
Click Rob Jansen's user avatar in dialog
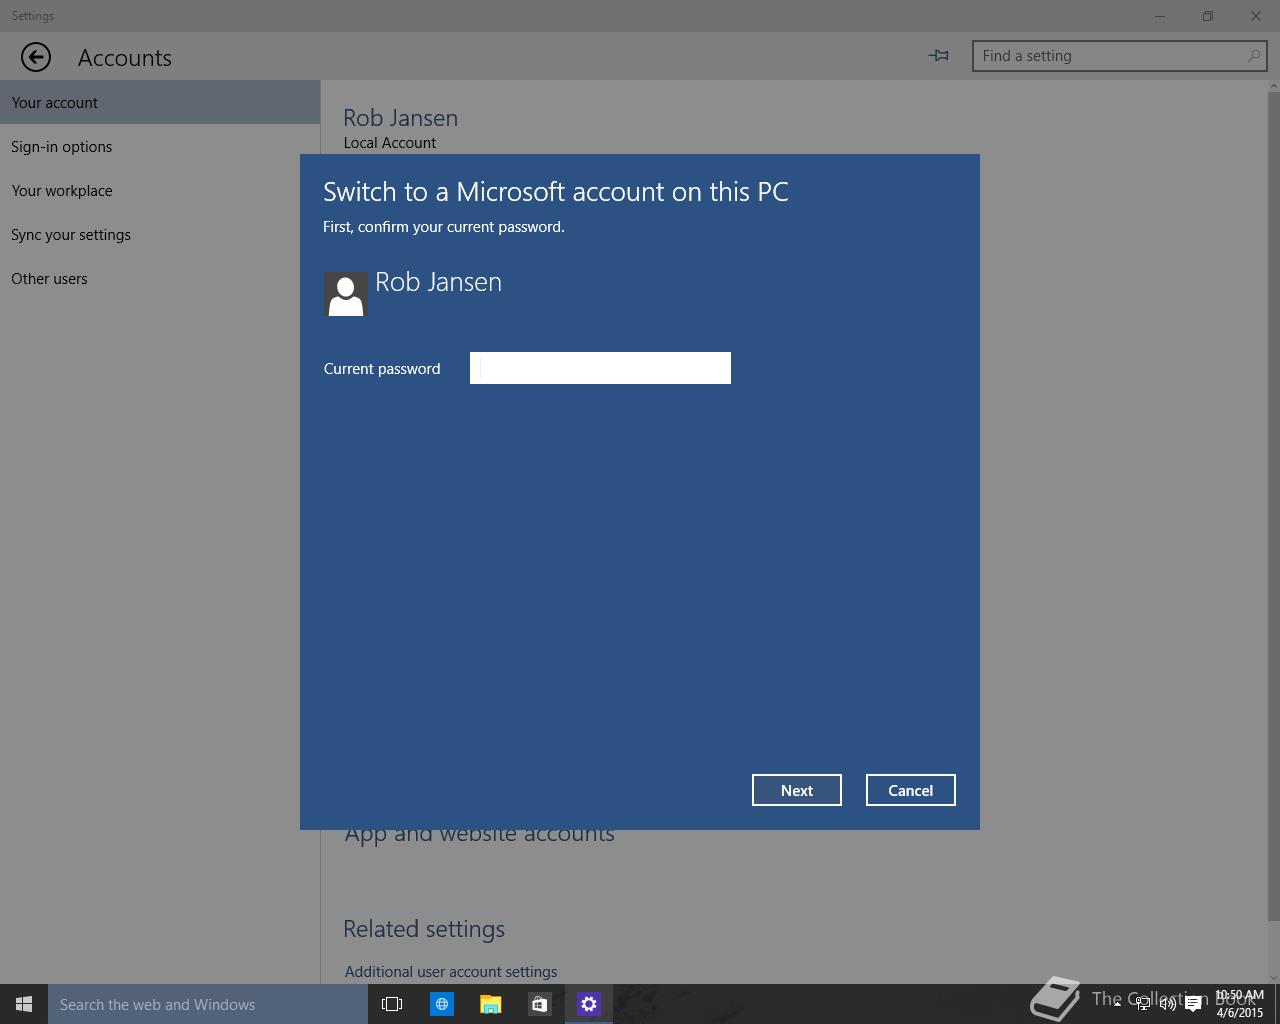[346, 294]
